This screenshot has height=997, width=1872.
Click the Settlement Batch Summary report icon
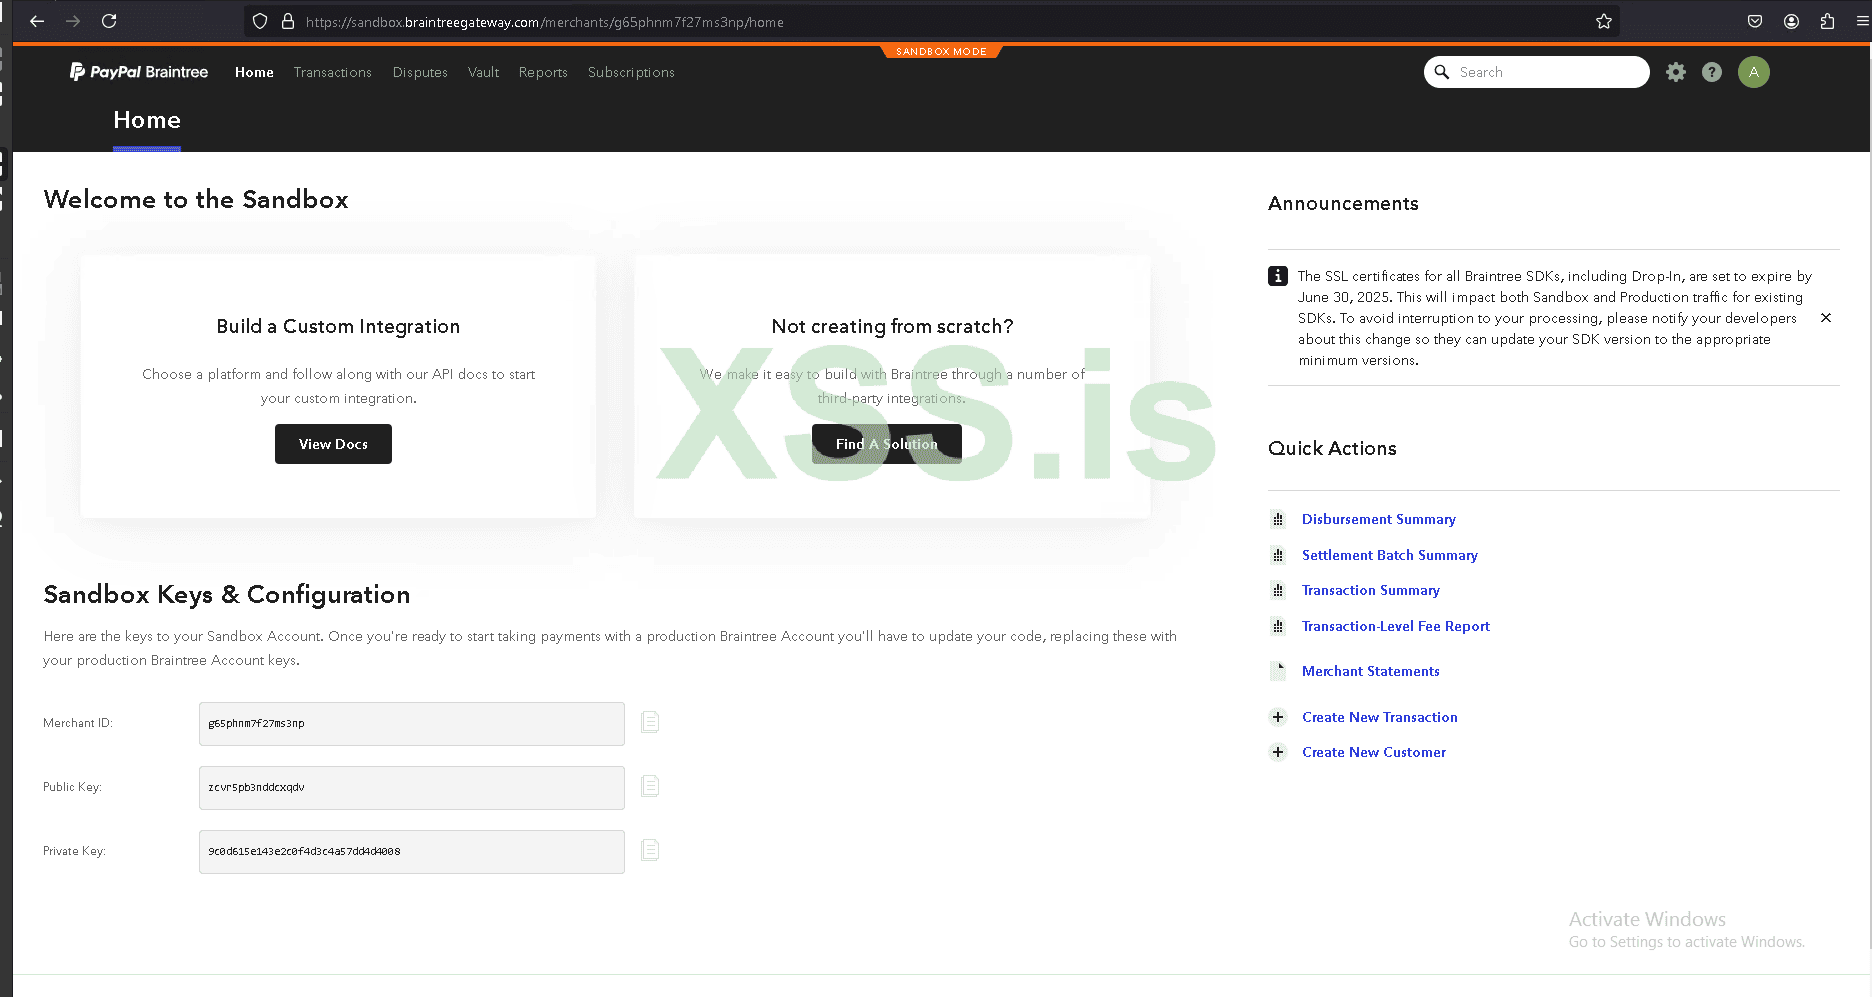1278,555
